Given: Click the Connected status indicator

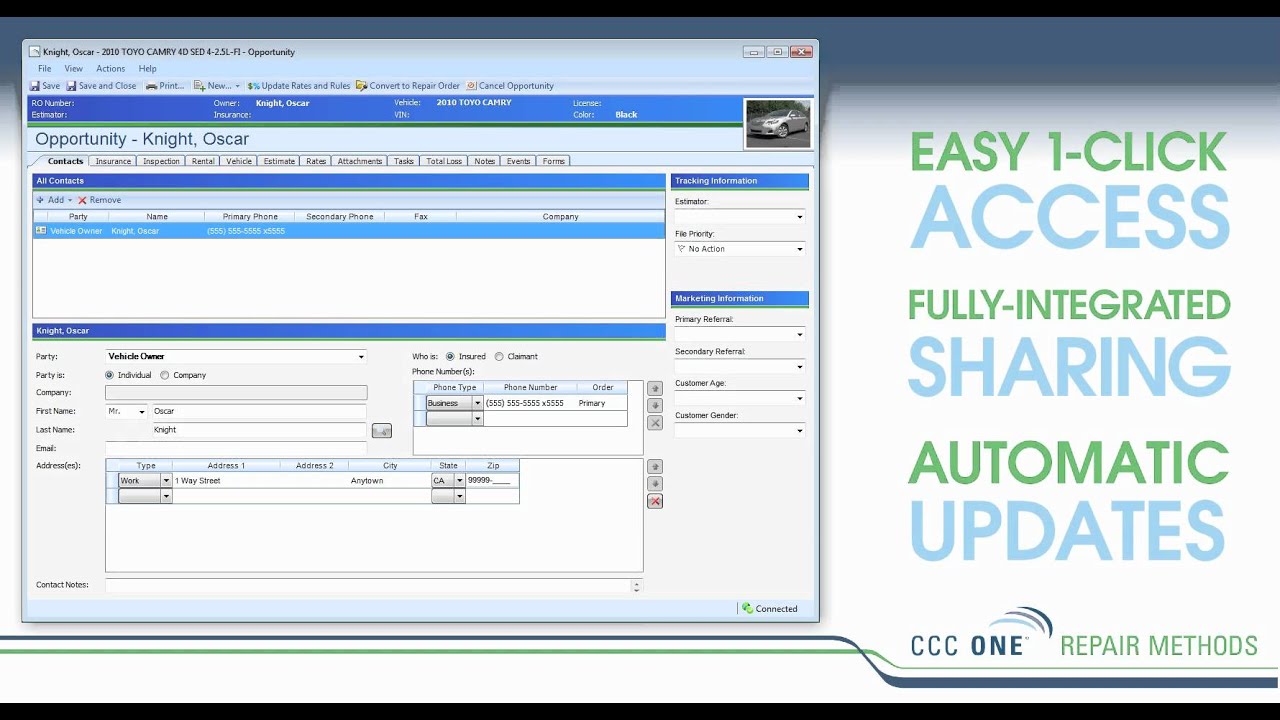Looking at the screenshot, I should coord(770,608).
